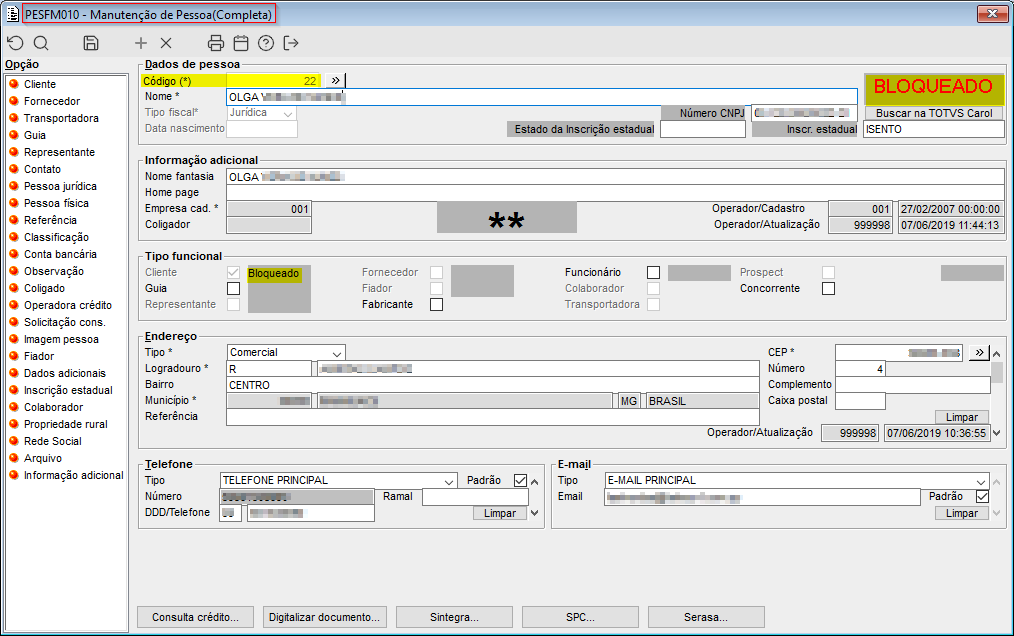Viewport: 1014px width, 636px height.
Task: Check the Concorrente checkbox
Action: pos(828,289)
